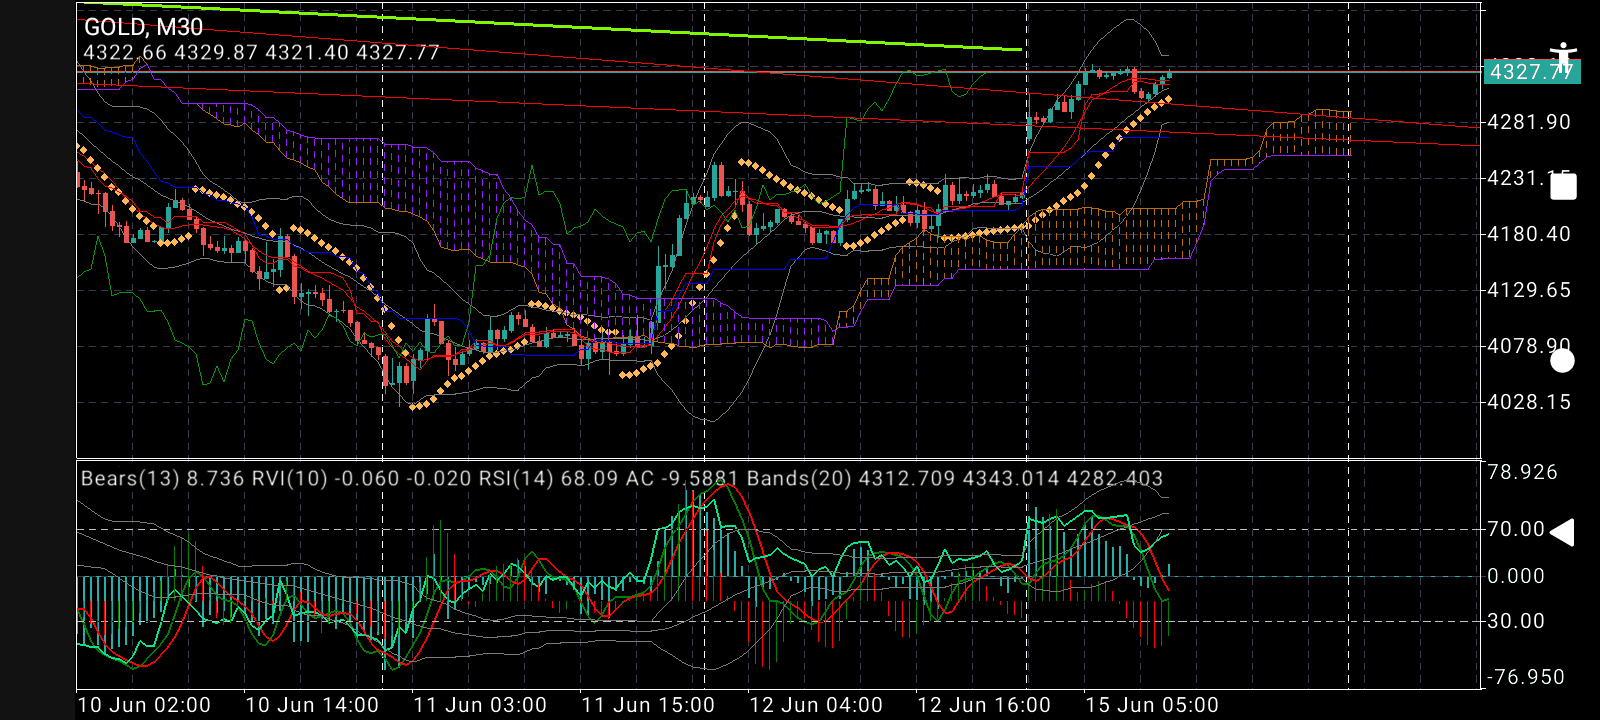Viewport: 1600px width, 720px height.
Task: Click the 4028.15 price axis label
Action: click(1529, 402)
